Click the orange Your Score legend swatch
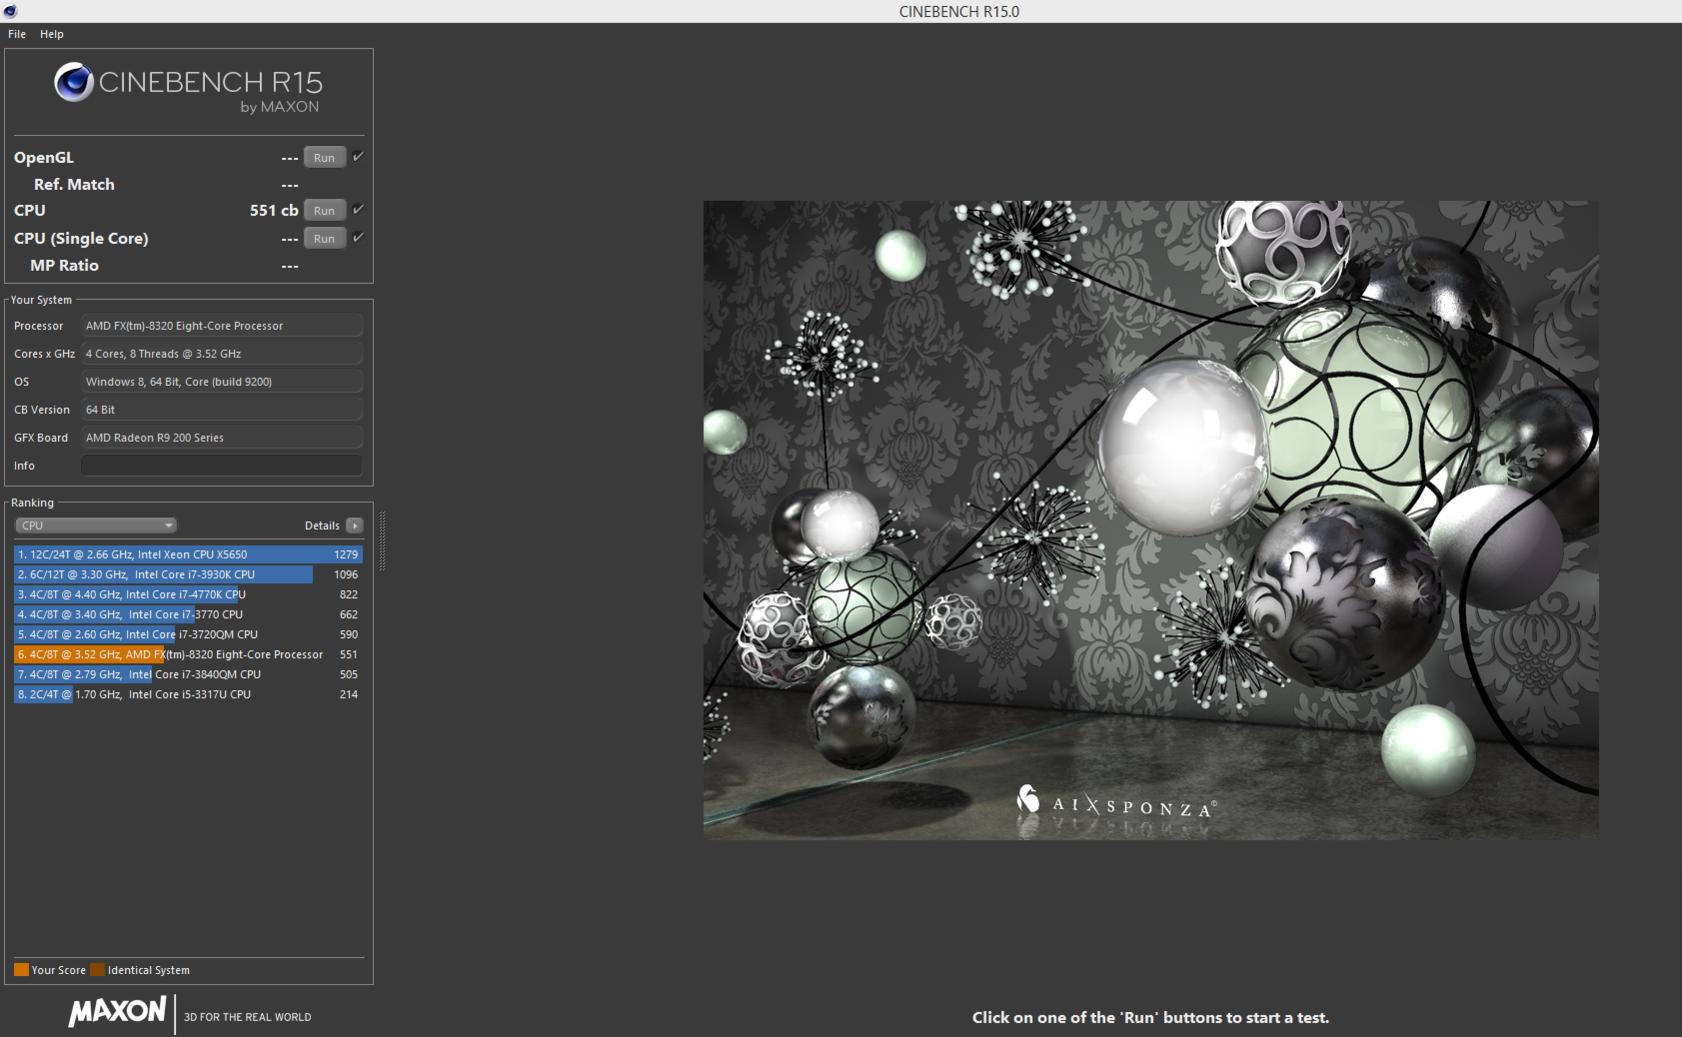 point(21,969)
